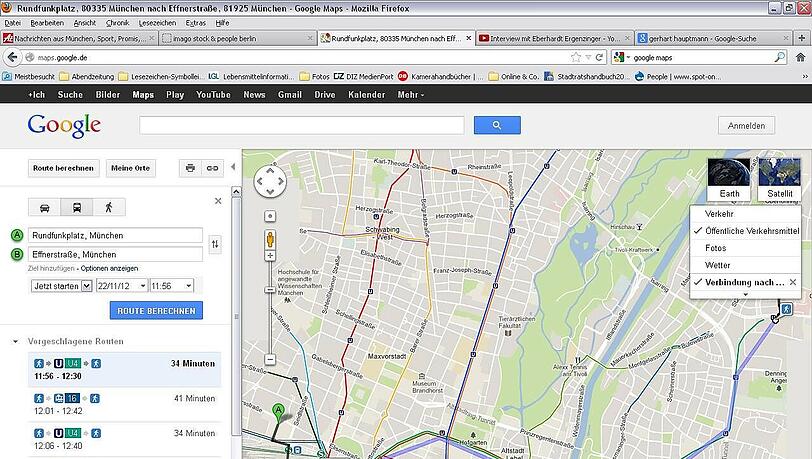Screen dimensions: 812x459
Task: Click the map pan compass control
Action: (x=270, y=181)
